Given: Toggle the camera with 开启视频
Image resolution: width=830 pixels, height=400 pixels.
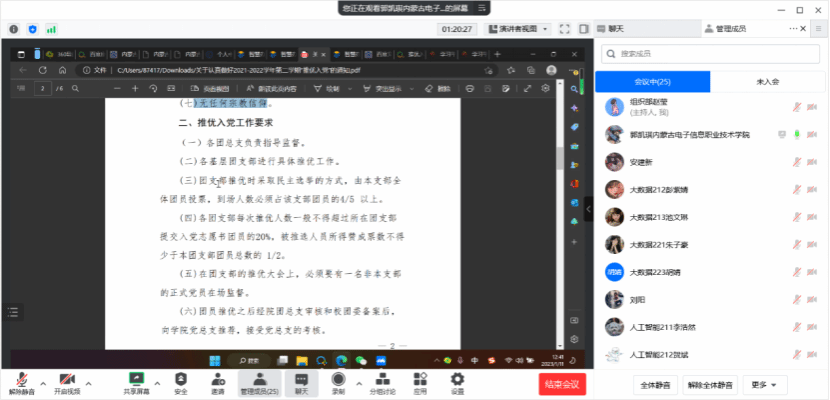Looking at the screenshot, I should [x=67, y=379].
